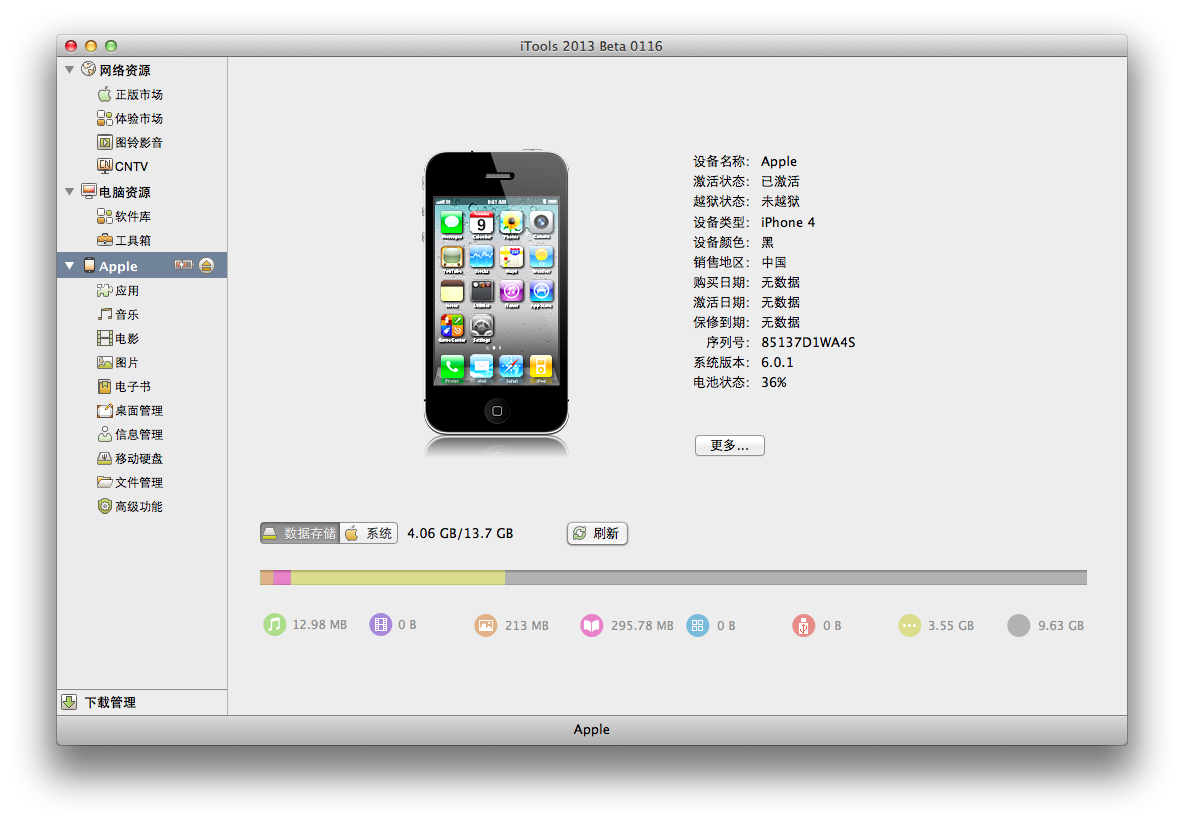Open 音乐 music note icon

click(x=104, y=314)
